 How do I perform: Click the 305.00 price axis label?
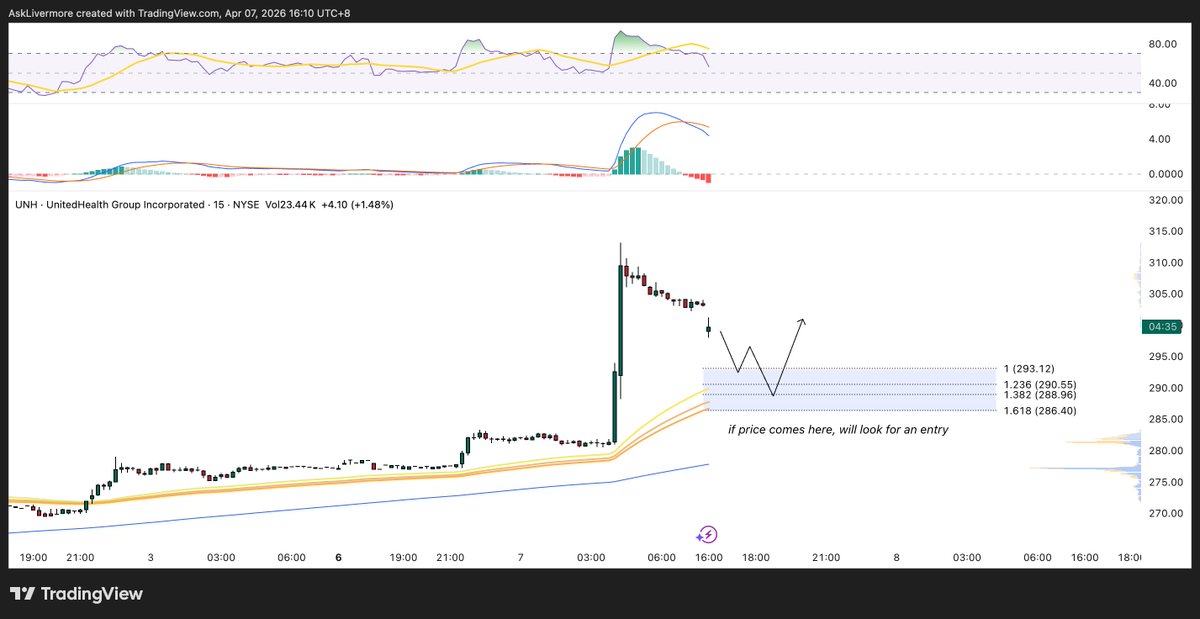click(x=1165, y=294)
